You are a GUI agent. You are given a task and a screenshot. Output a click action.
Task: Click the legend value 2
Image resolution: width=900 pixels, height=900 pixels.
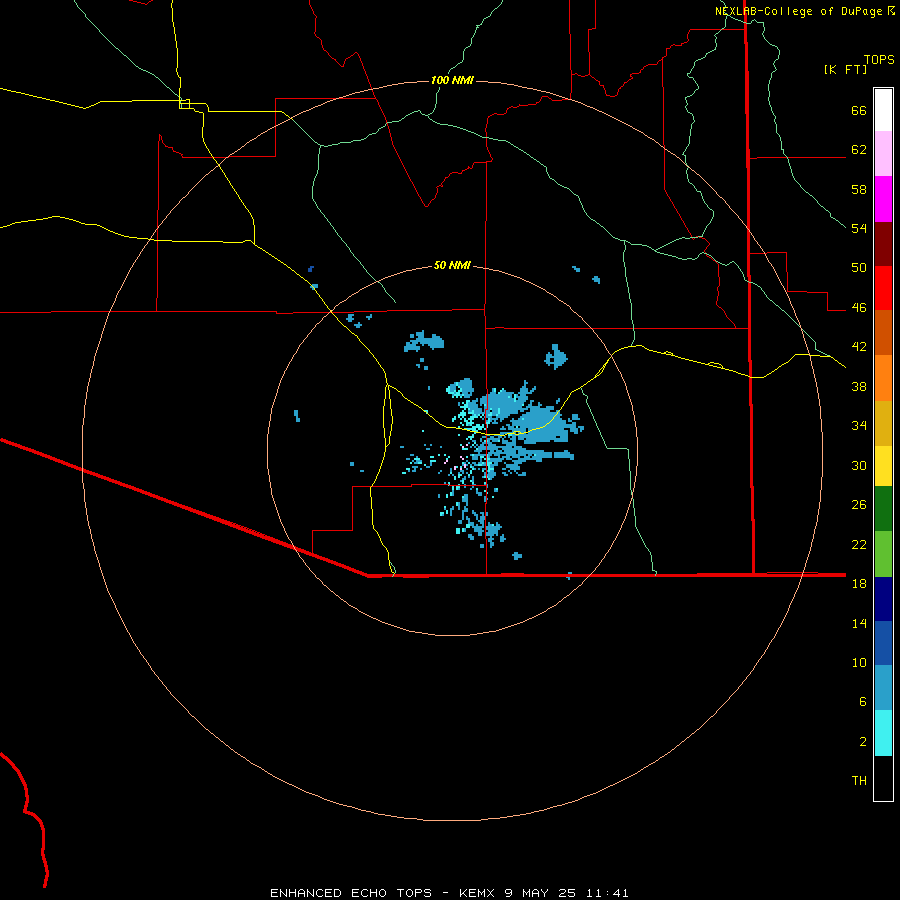[x=863, y=742]
